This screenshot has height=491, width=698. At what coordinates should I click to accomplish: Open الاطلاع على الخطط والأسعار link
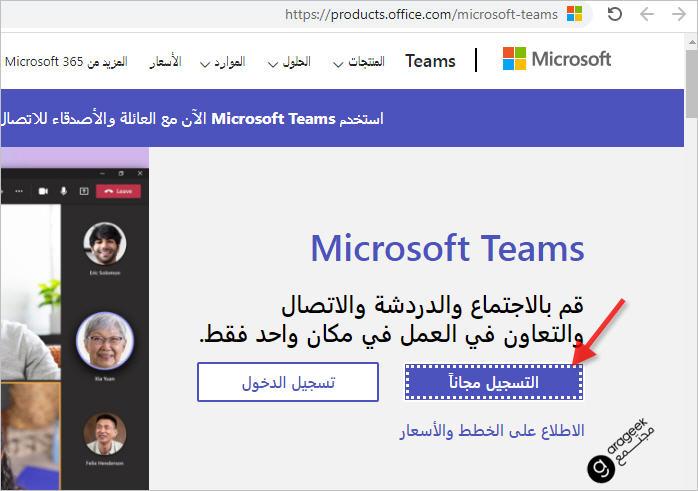coord(492,430)
